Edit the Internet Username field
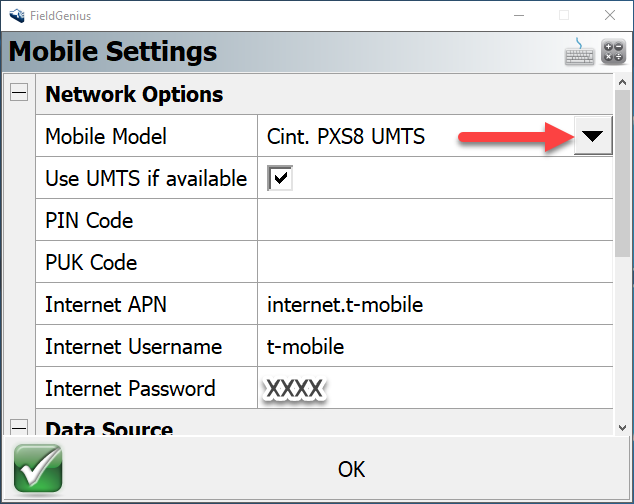 click(434, 347)
